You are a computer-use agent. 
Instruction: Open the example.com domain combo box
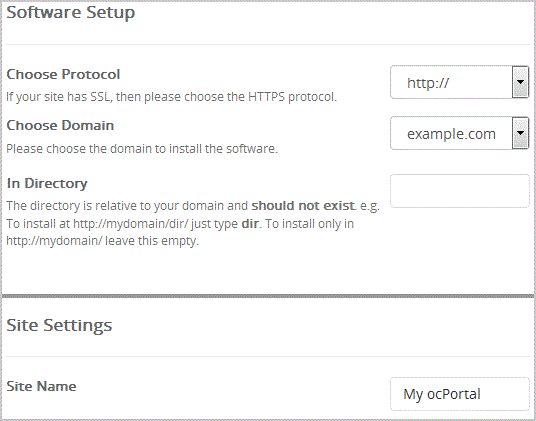coord(459,133)
